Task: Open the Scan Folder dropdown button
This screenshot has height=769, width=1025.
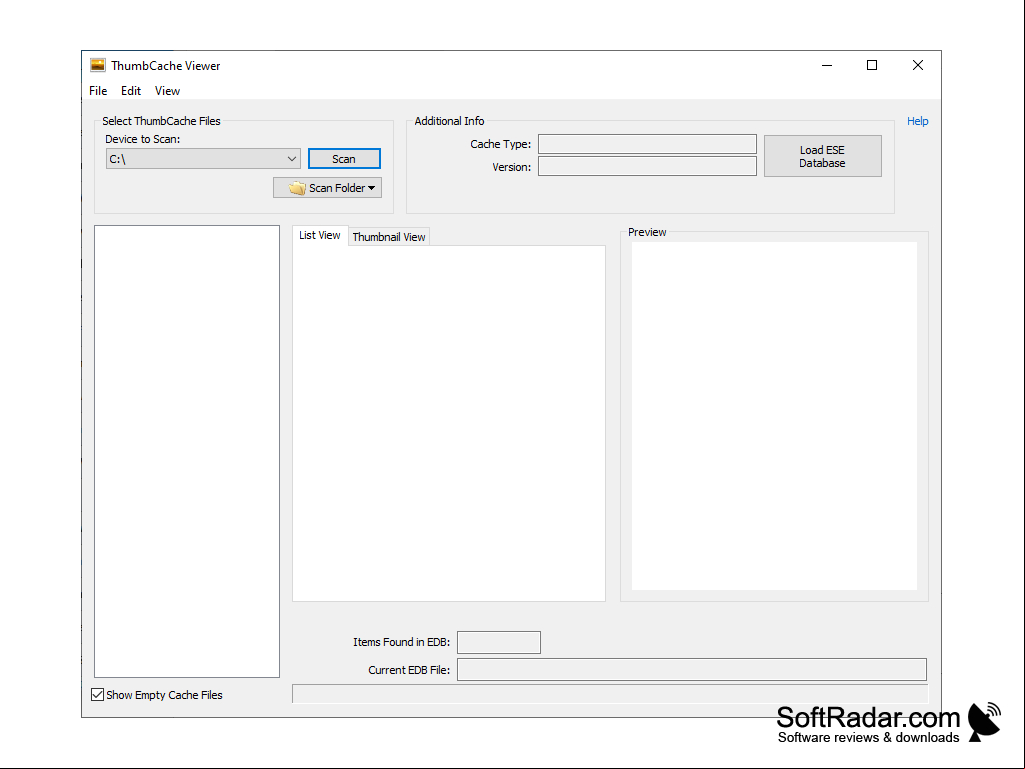Action: (328, 188)
